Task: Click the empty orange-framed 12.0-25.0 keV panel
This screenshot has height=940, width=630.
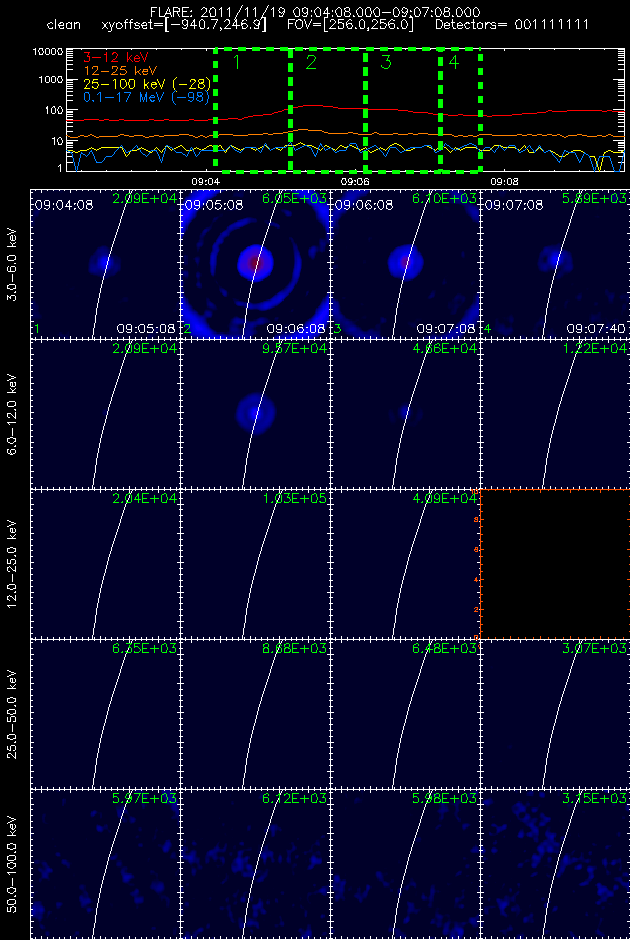Action: [554, 564]
